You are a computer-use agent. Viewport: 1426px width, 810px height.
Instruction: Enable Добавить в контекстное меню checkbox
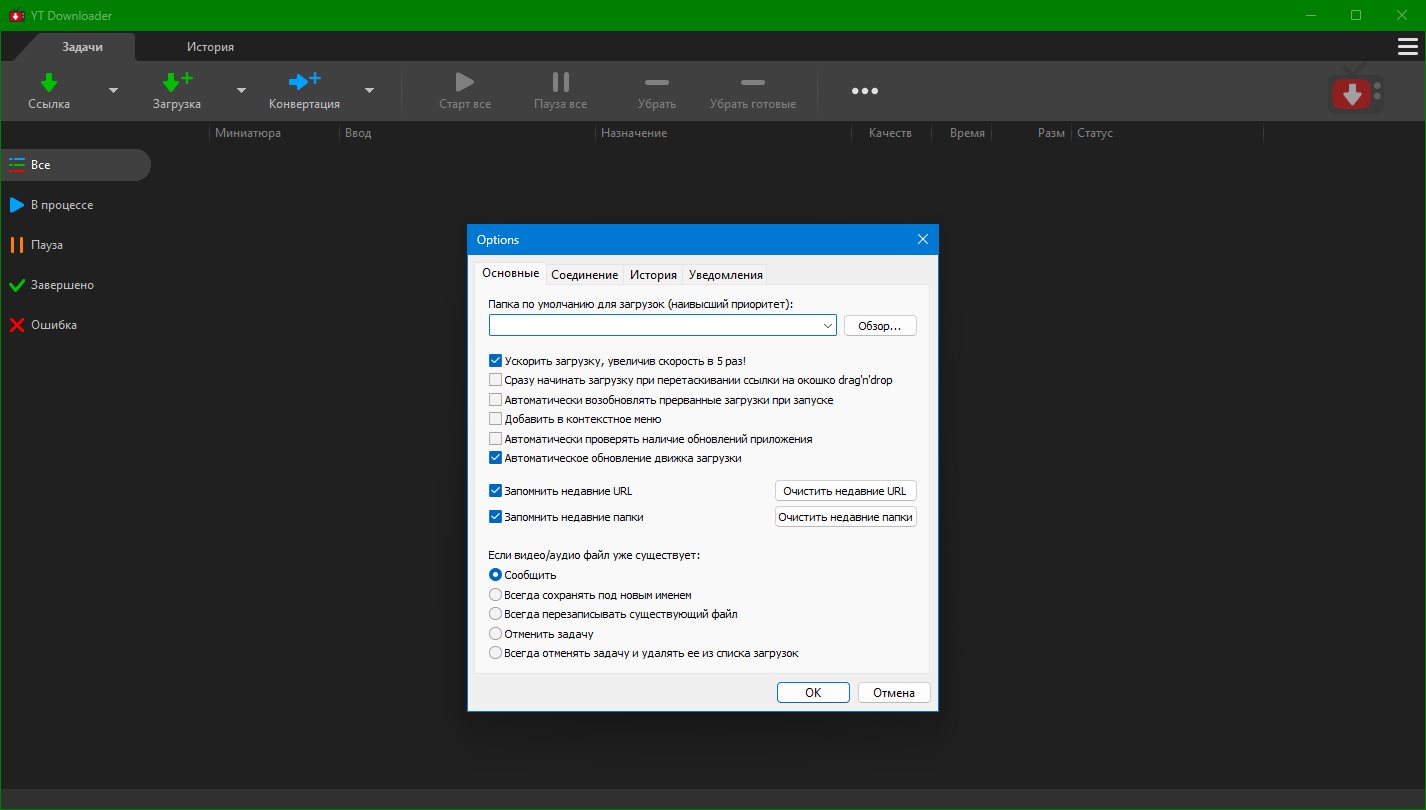point(495,419)
